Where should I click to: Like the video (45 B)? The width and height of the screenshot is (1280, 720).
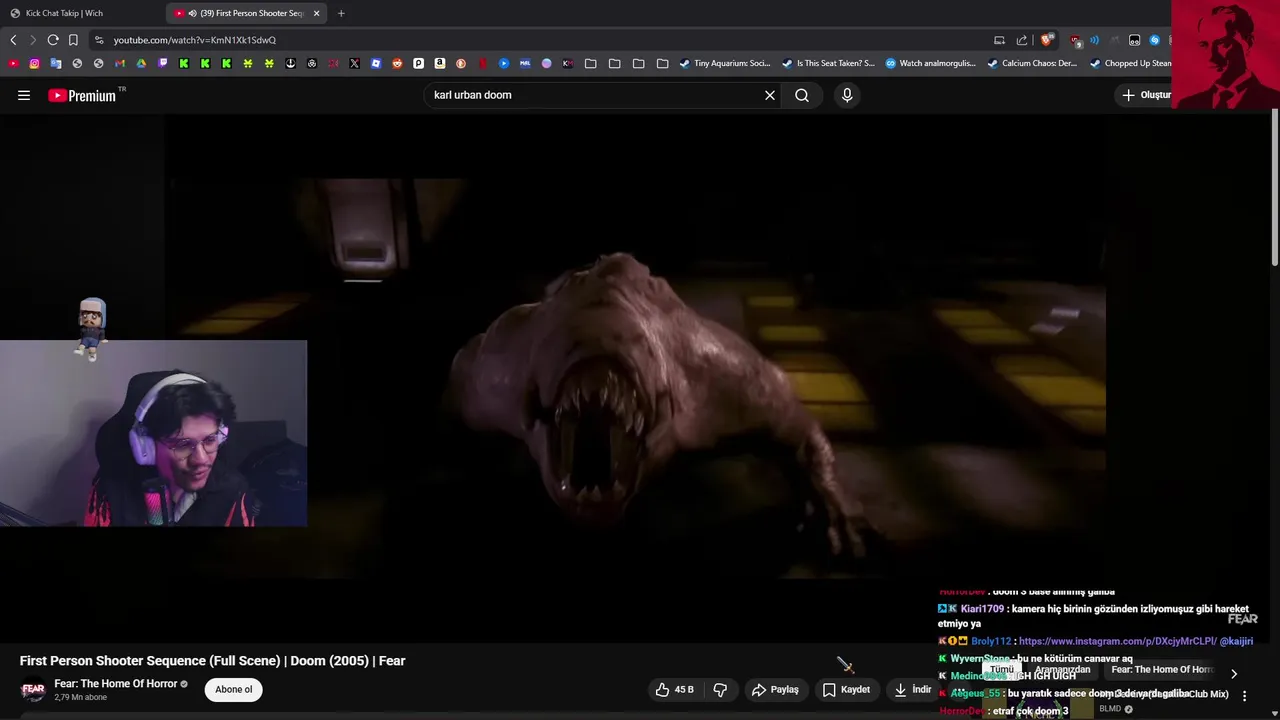pos(675,689)
